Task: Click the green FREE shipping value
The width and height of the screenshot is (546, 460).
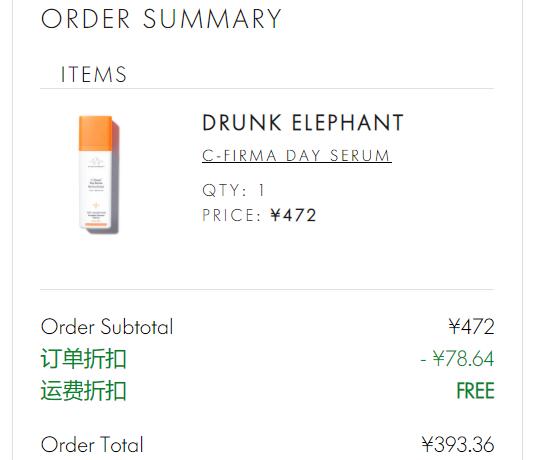Action: point(475,390)
